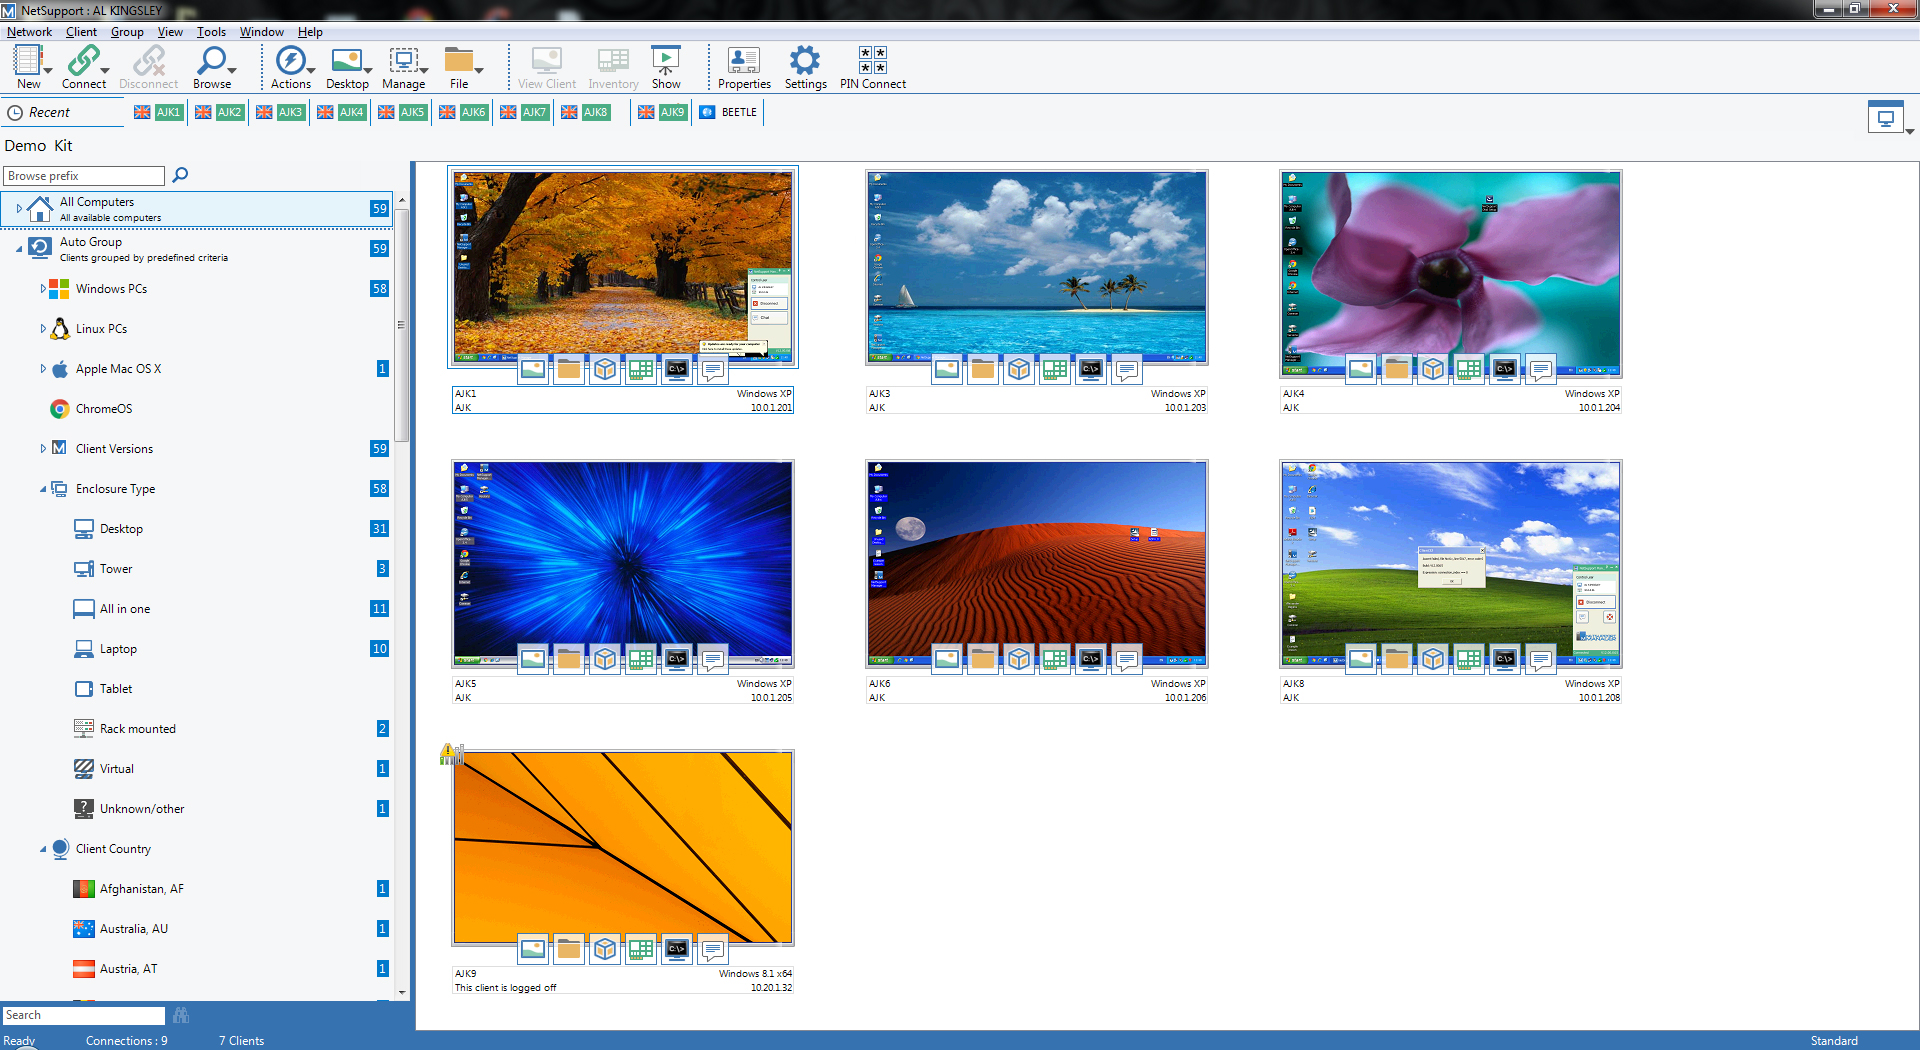Click the Properties toolbar icon

[x=744, y=67]
